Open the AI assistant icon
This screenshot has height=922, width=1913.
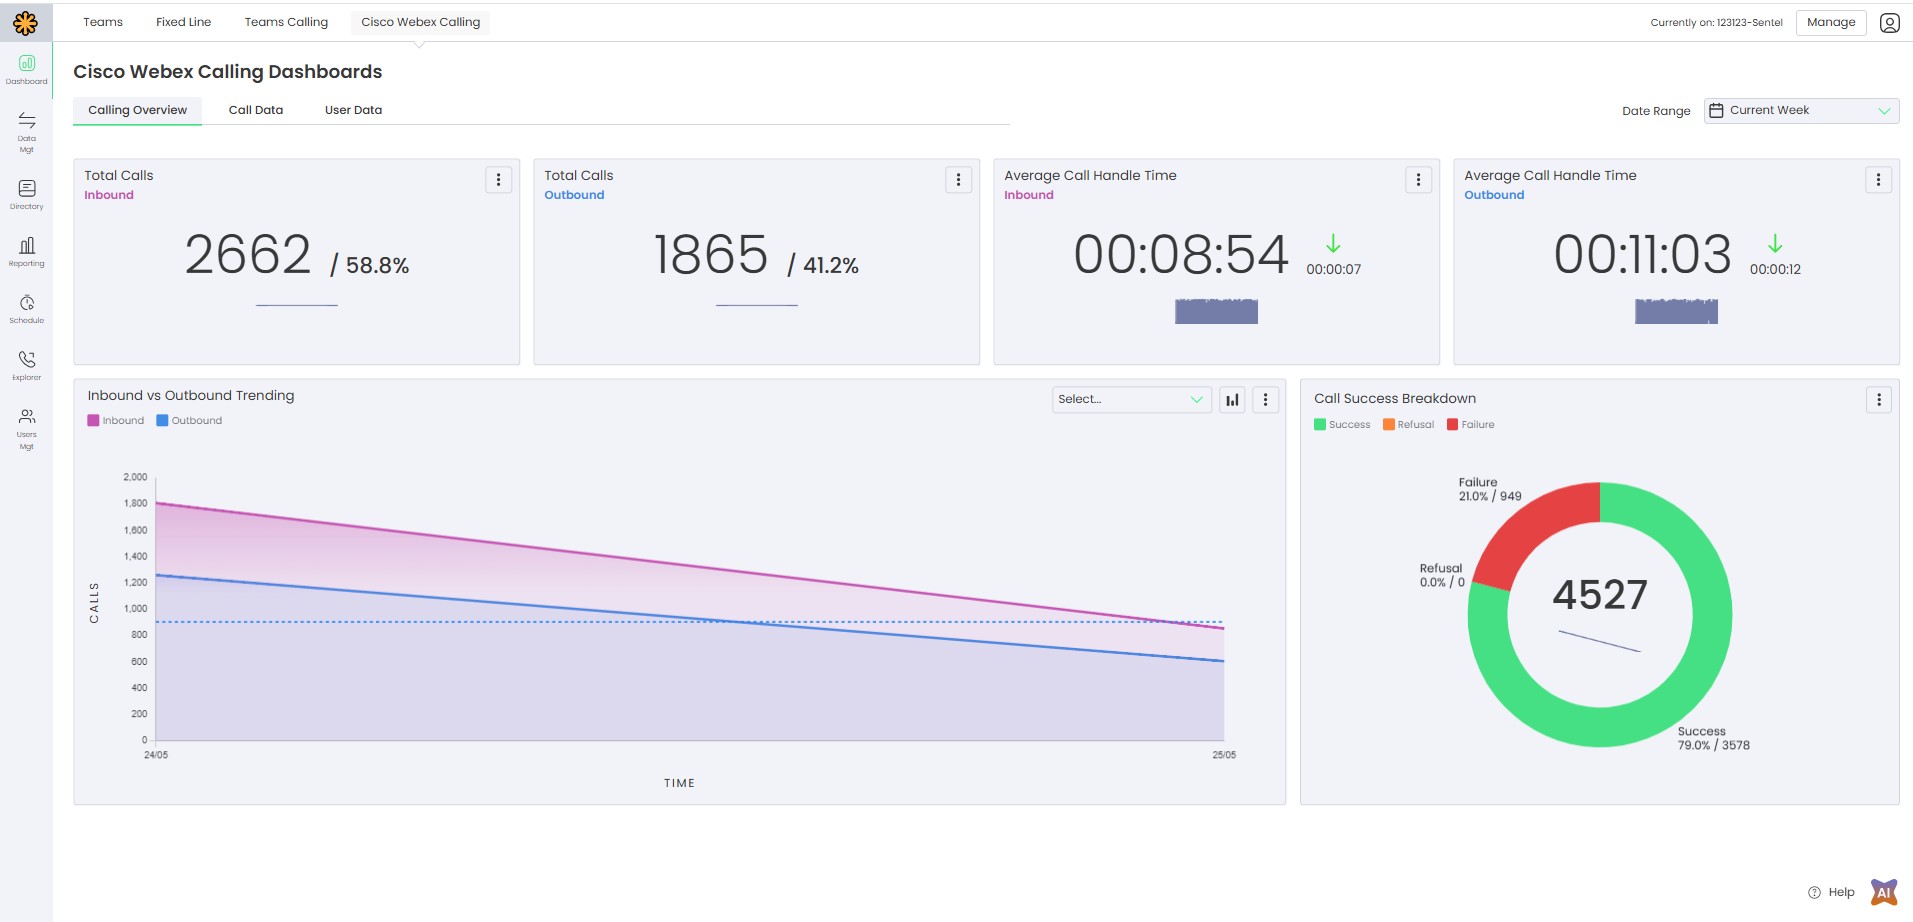1884,891
